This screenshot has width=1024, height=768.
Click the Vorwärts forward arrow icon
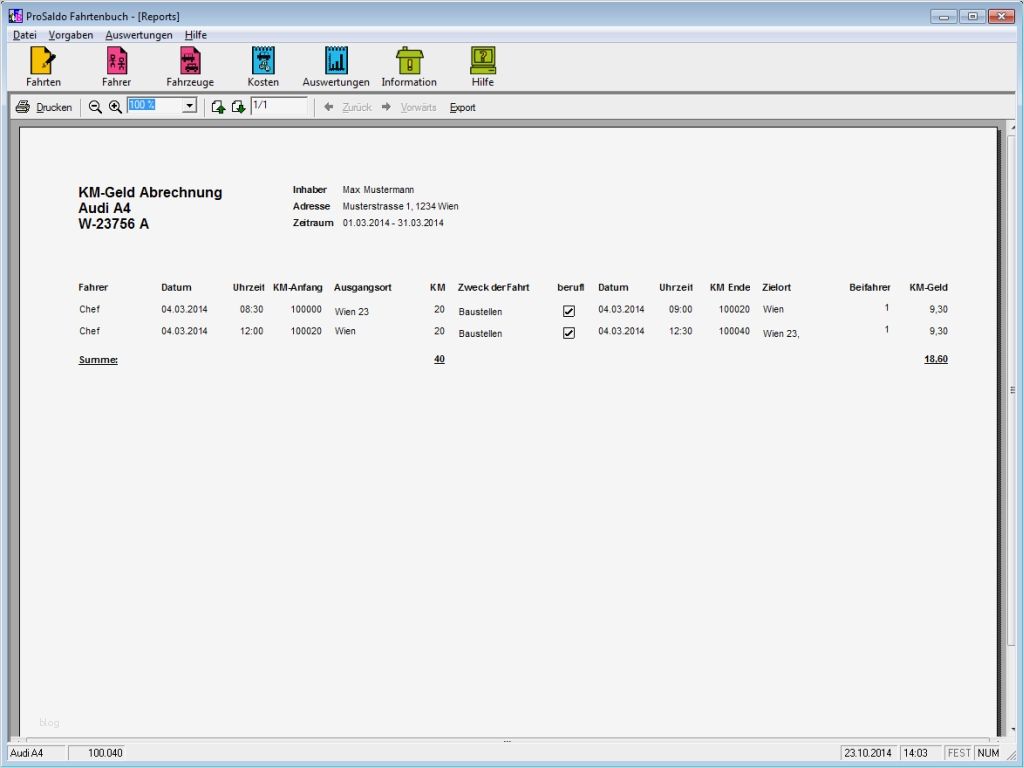pos(387,106)
